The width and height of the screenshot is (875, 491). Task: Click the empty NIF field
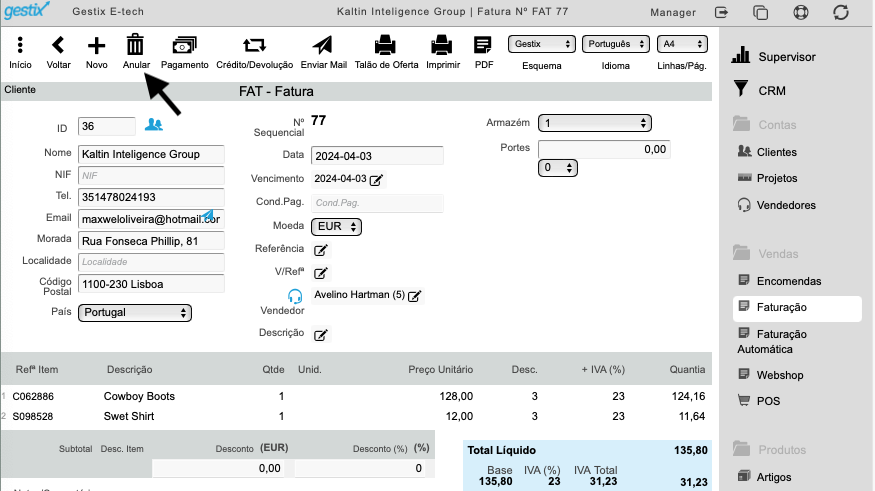(x=151, y=176)
